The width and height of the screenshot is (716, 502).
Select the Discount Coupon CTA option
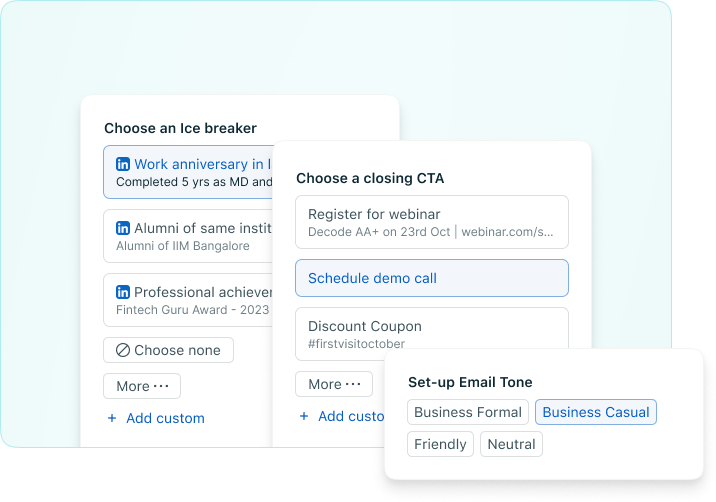point(431,334)
